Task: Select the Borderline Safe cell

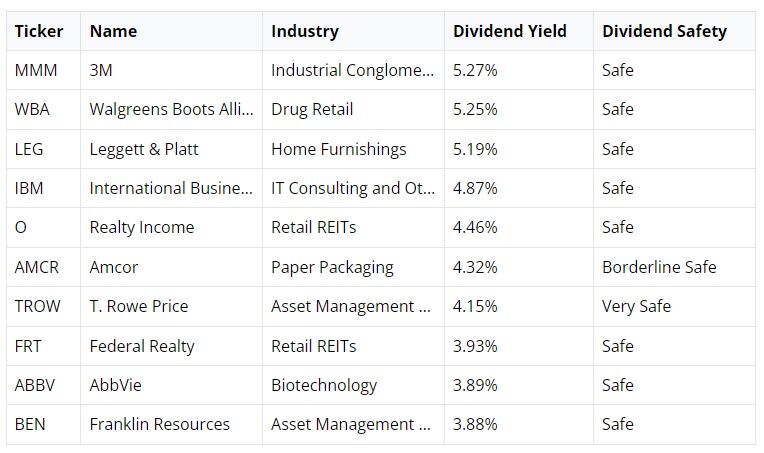Action: 659,267
